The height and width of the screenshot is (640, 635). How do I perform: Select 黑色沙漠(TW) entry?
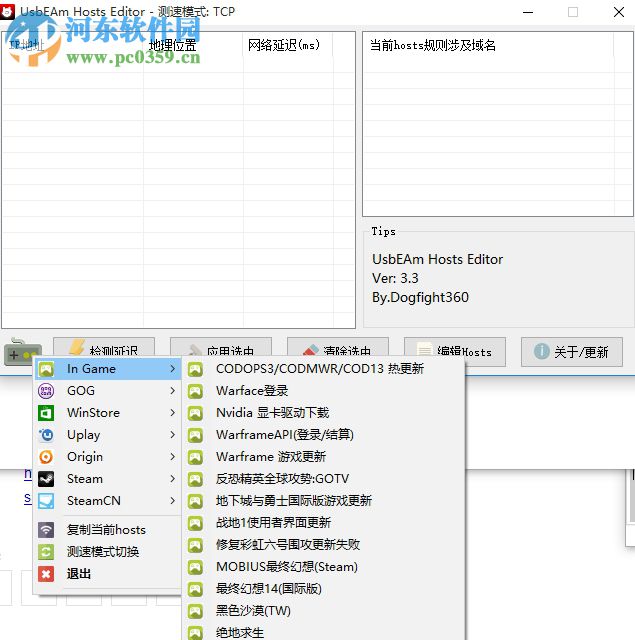(x=323, y=611)
